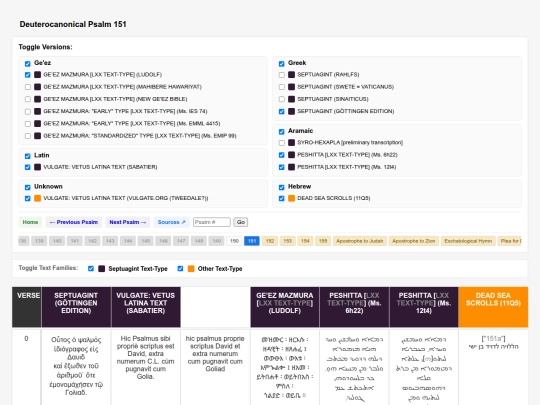This screenshot has width=540, height=405.
Task: Select the active Psalm 151 tab
Action: [252, 241]
